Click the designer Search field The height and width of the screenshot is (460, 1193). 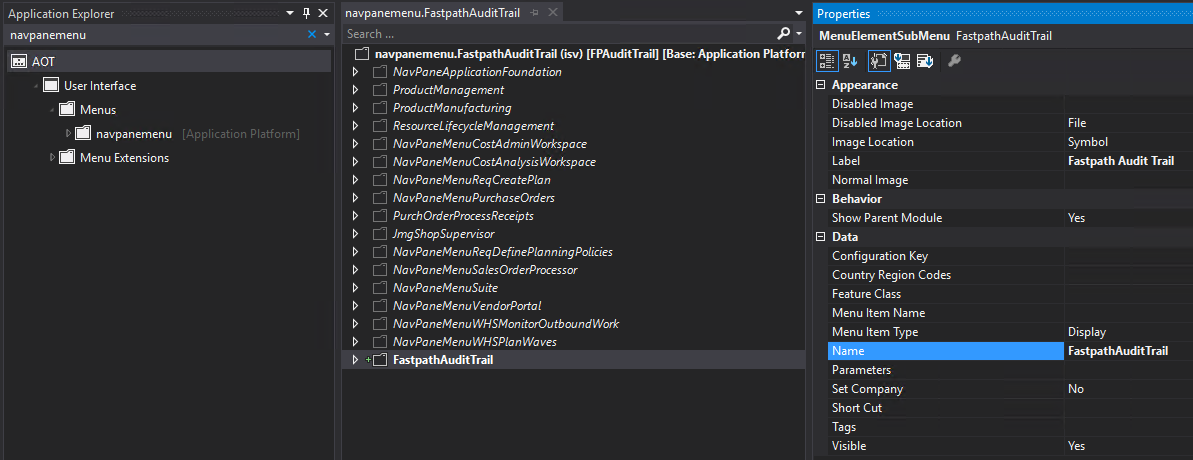click(550, 34)
